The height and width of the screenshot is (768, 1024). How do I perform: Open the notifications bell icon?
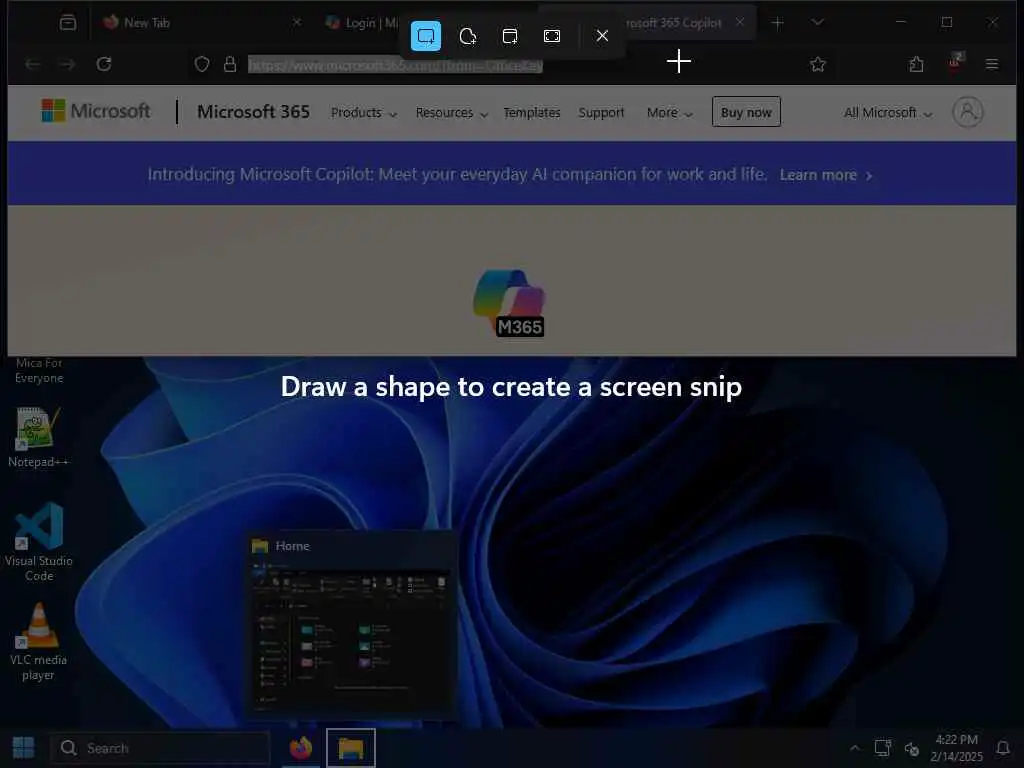[1003, 748]
